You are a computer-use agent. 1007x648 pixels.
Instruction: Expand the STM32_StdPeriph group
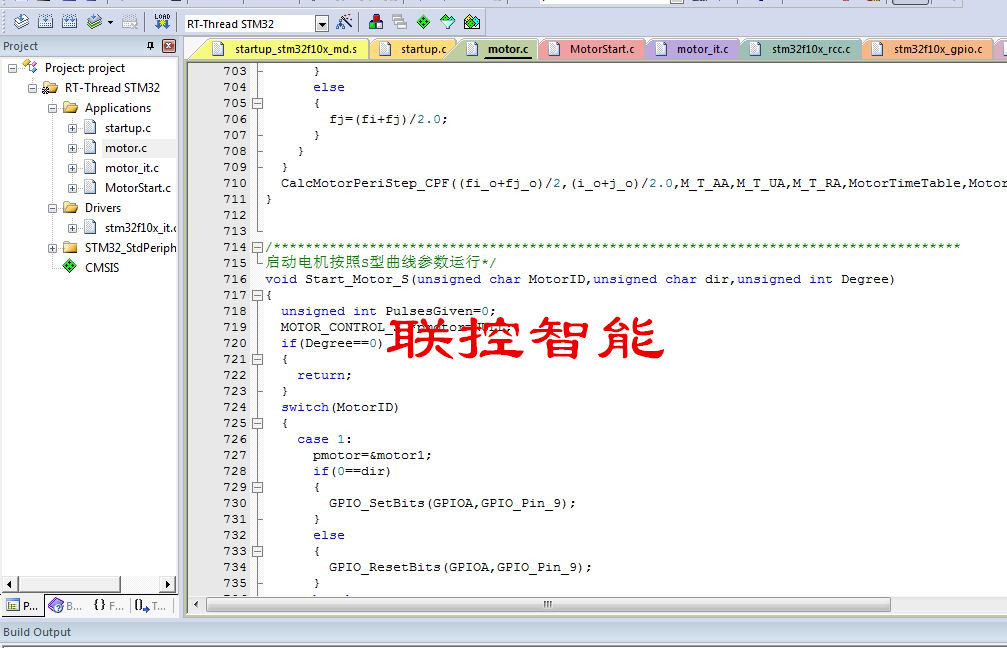pyautogui.click(x=53, y=248)
